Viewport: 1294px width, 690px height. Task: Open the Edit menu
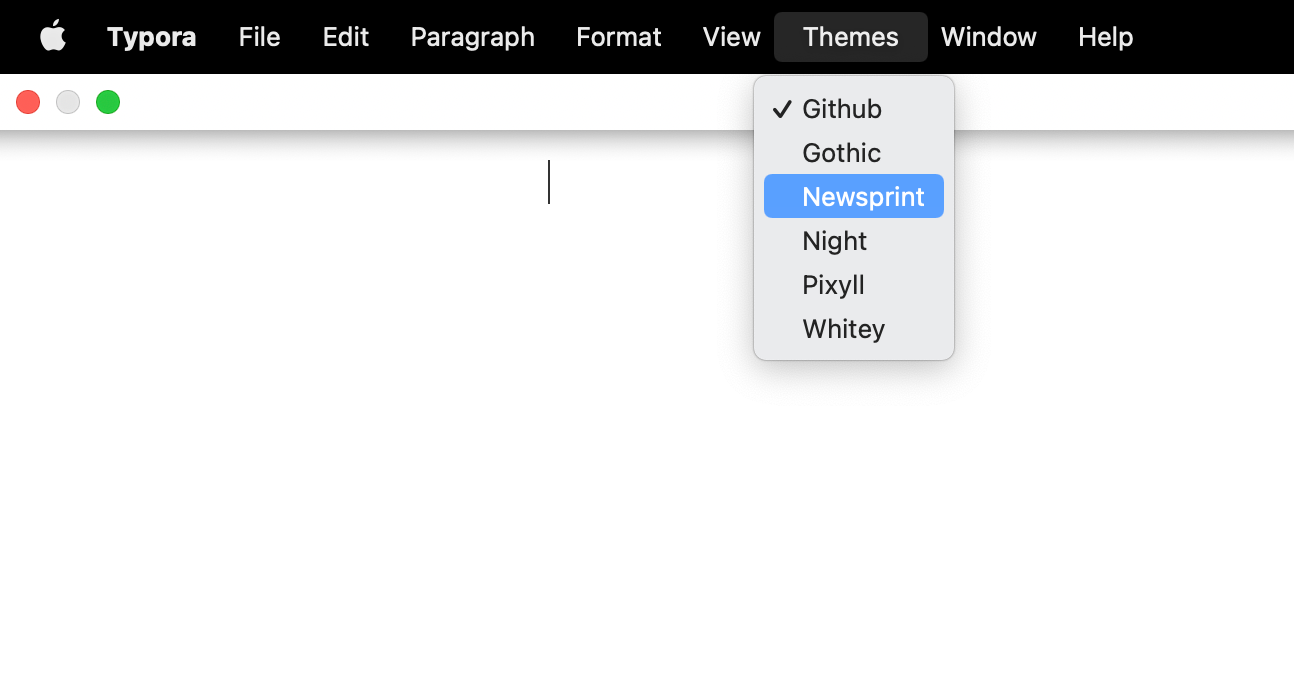pyautogui.click(x=345, y=37)
